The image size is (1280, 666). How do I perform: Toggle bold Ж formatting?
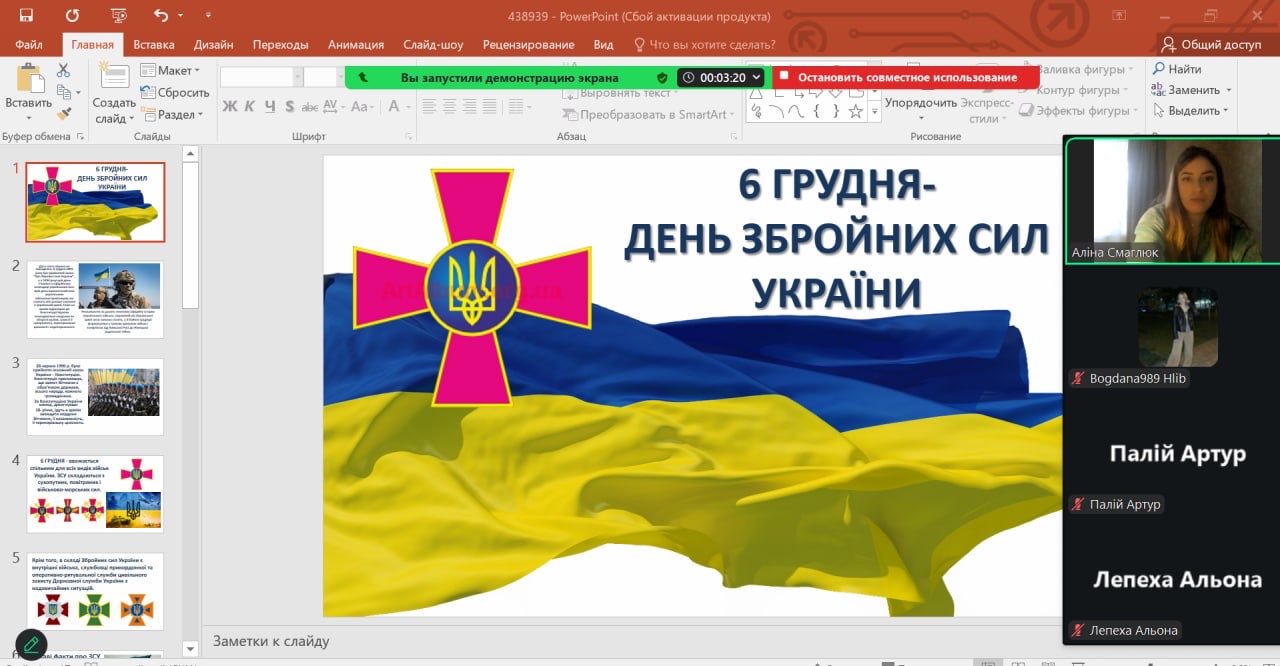click(230, 106)
